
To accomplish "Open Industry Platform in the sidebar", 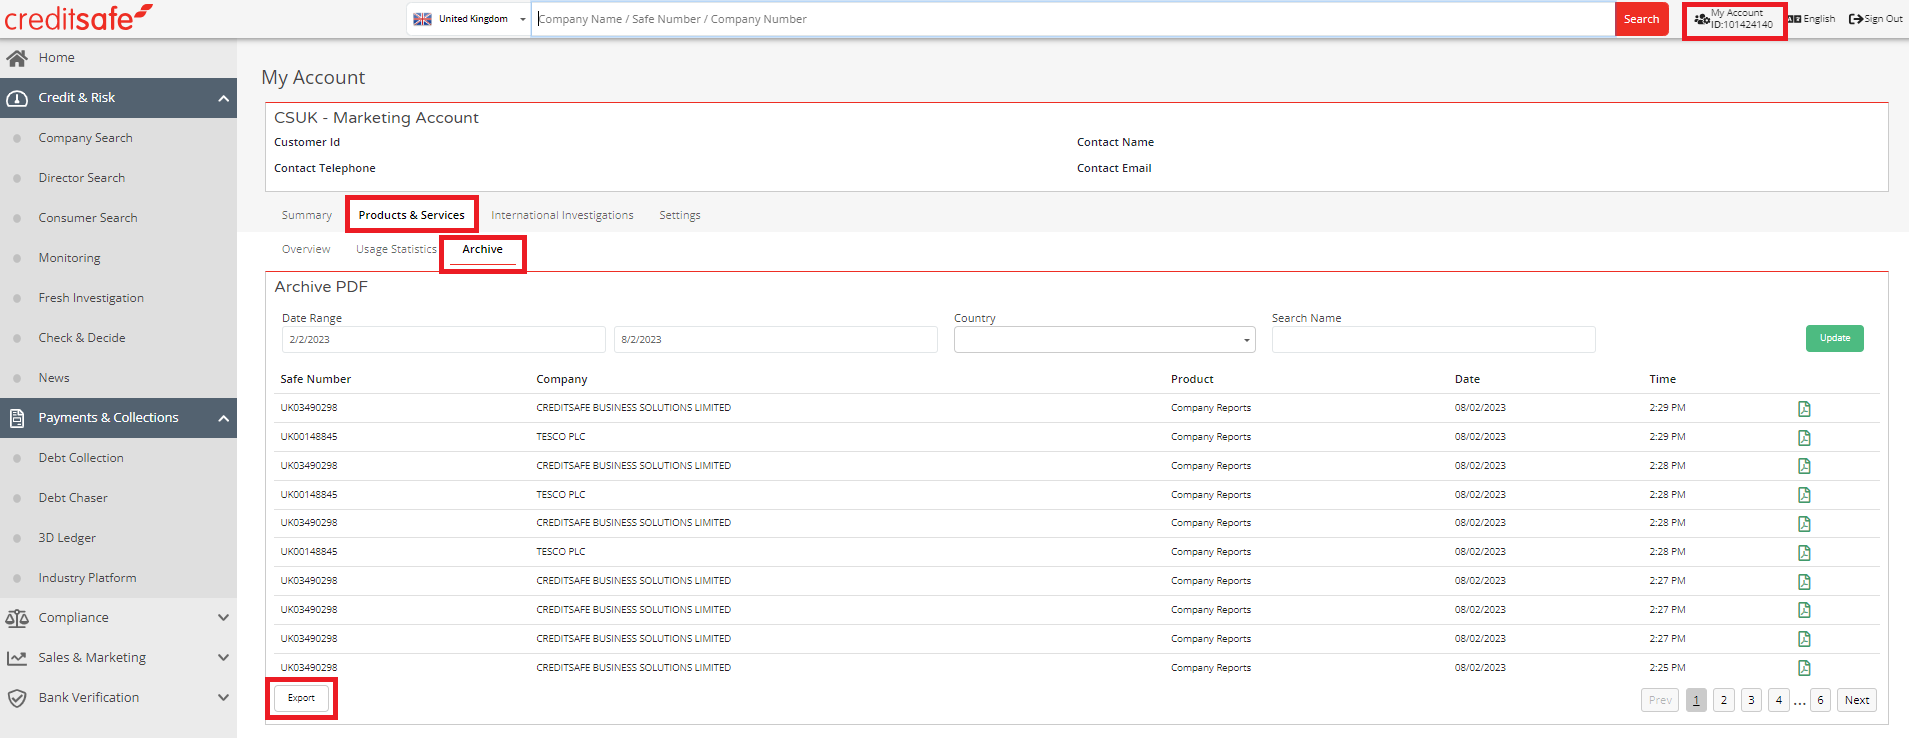I will (x=87, y=578).
